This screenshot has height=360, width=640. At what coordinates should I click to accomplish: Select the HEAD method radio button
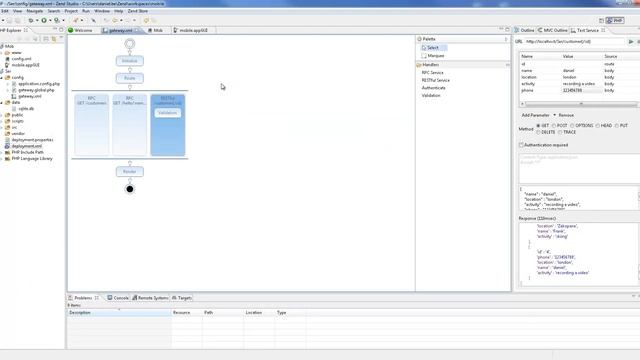598,126
